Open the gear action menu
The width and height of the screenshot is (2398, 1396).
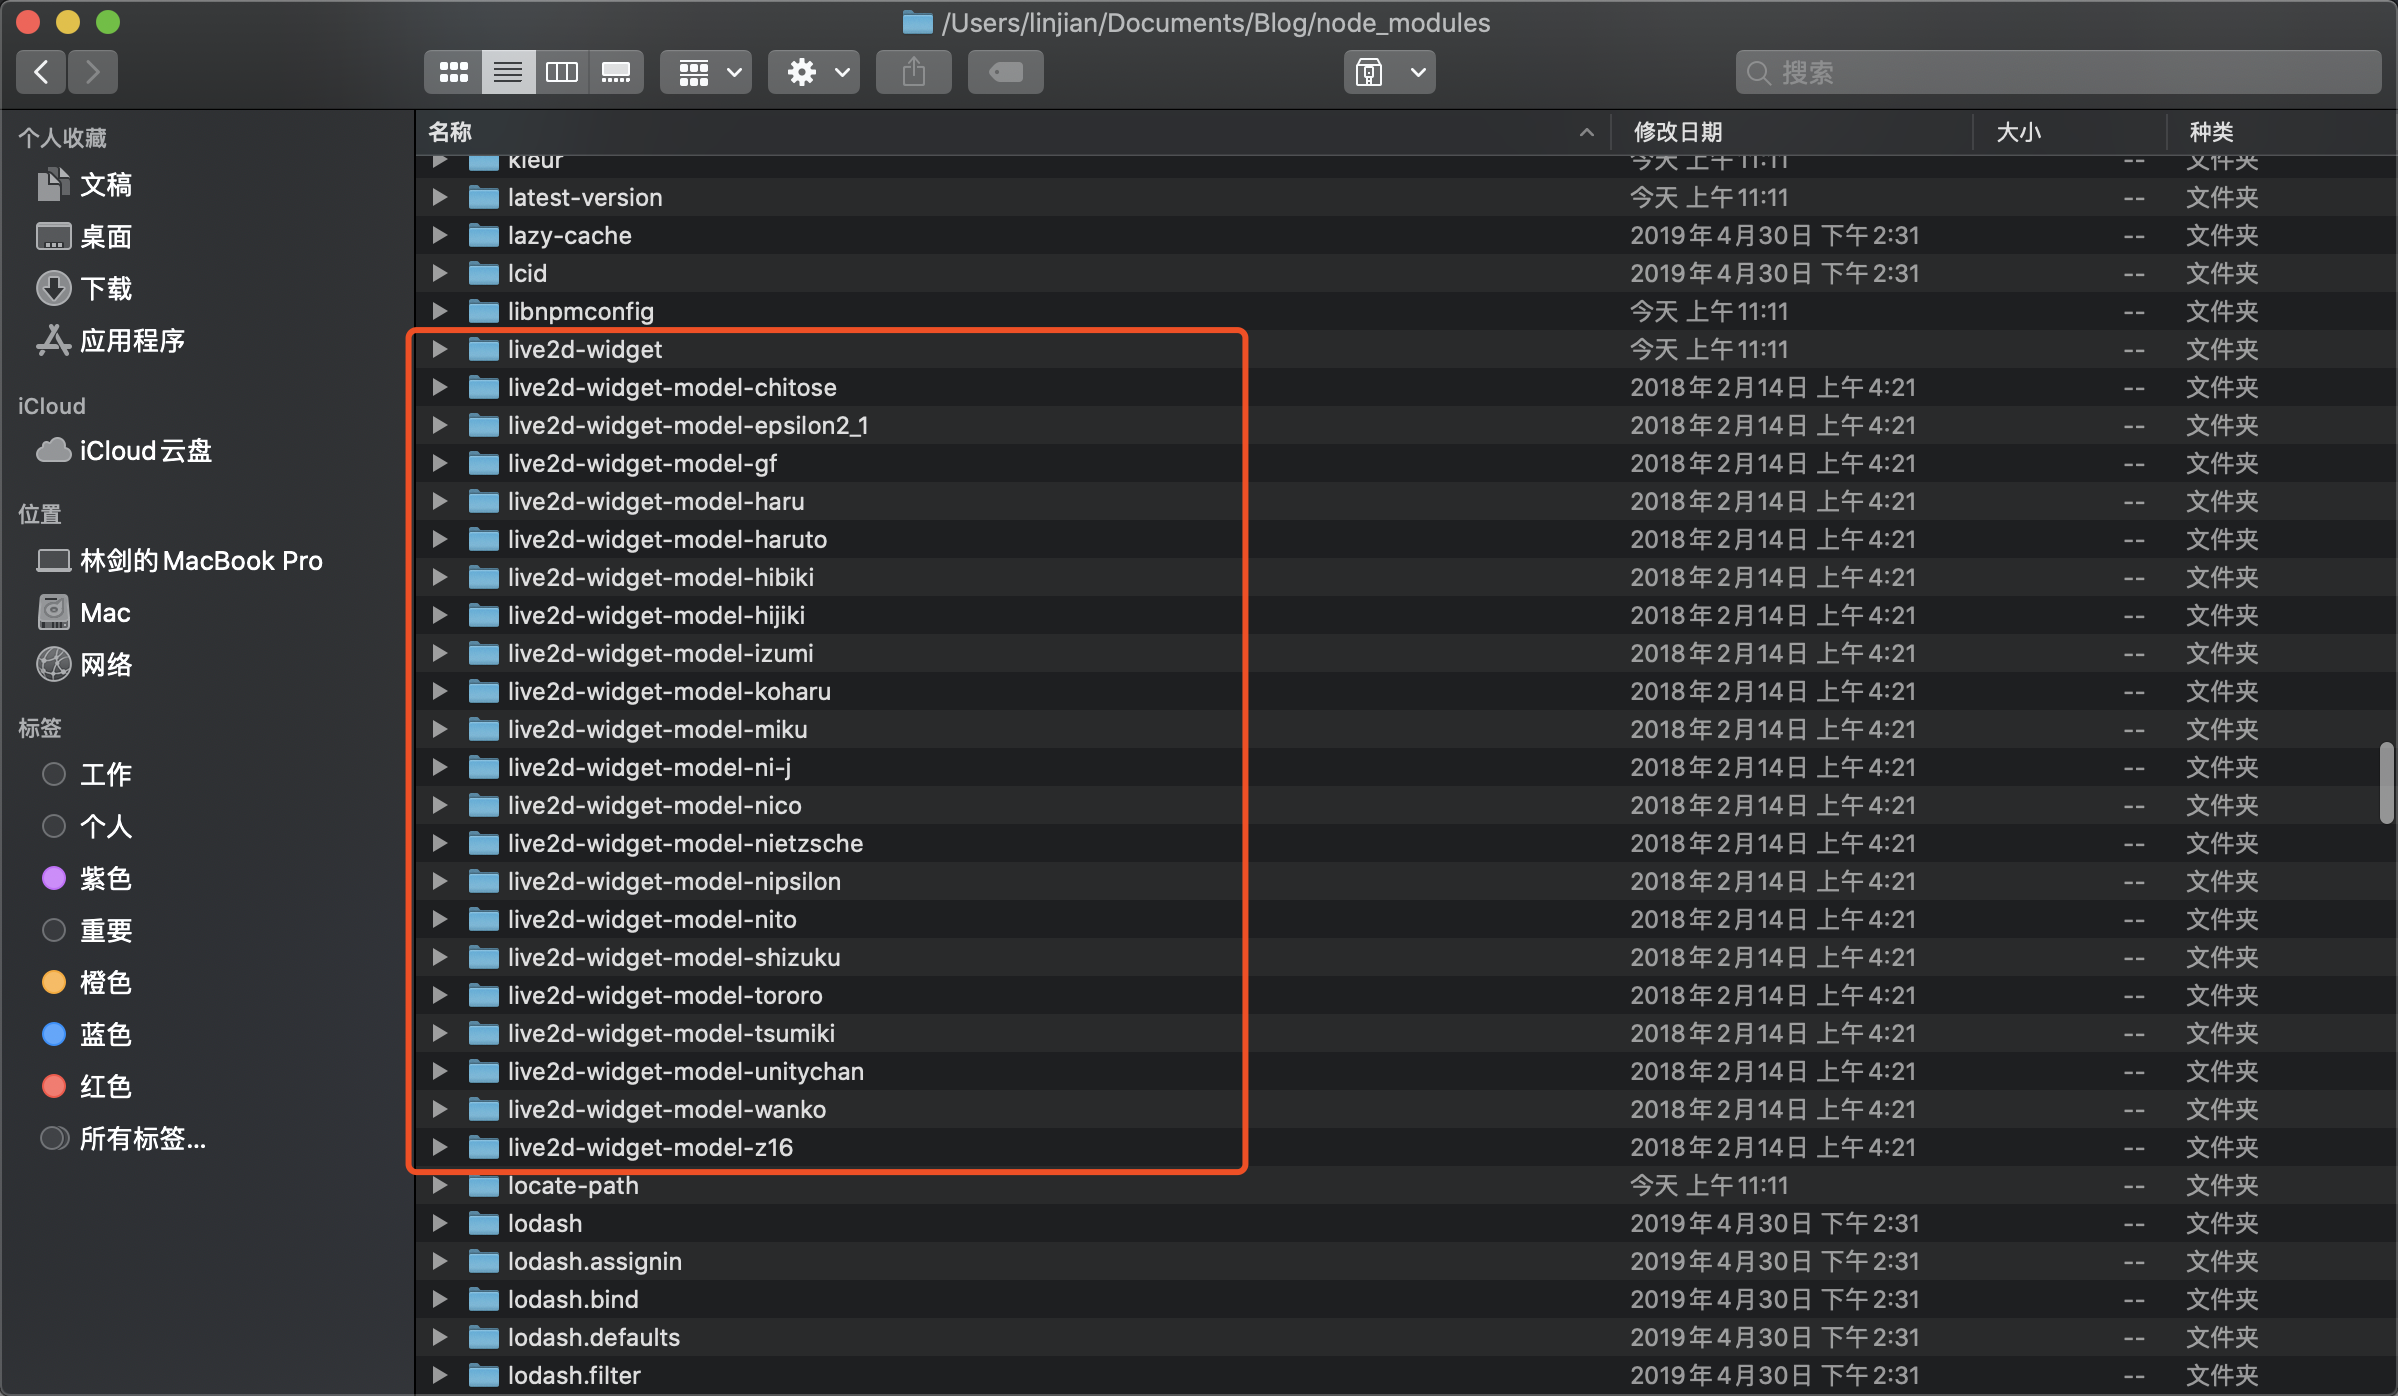pyautogui.click(x=815, y=72)
